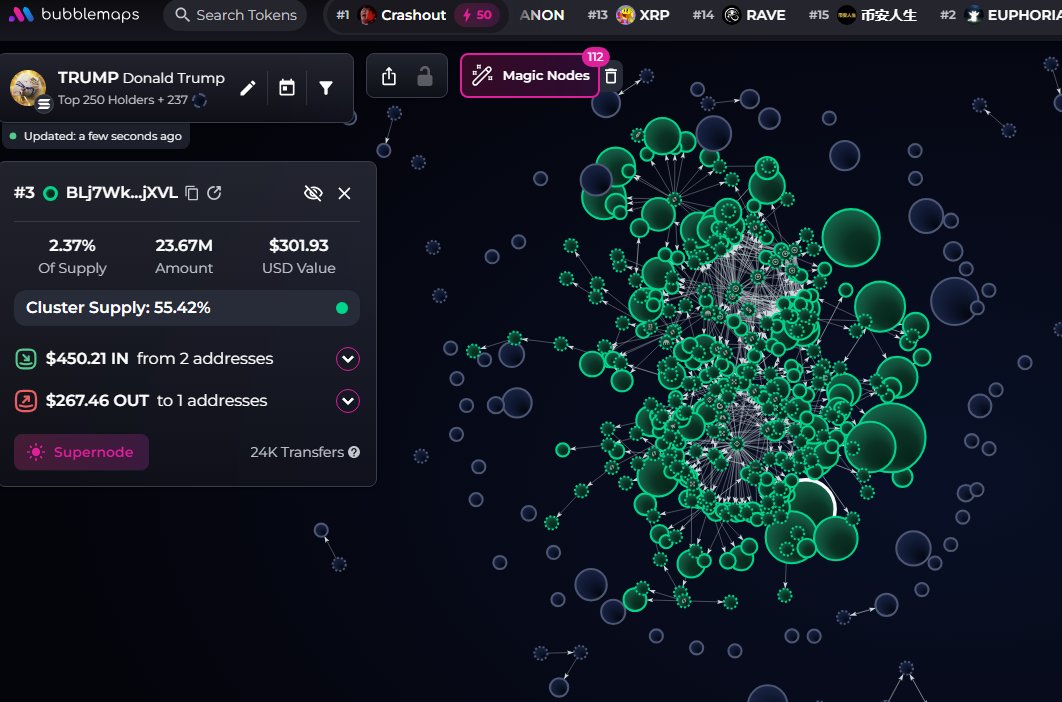Expand the $267.46 OUT addresses list
The width and height of the screenshot is (1062, 702).
point(348,401)
